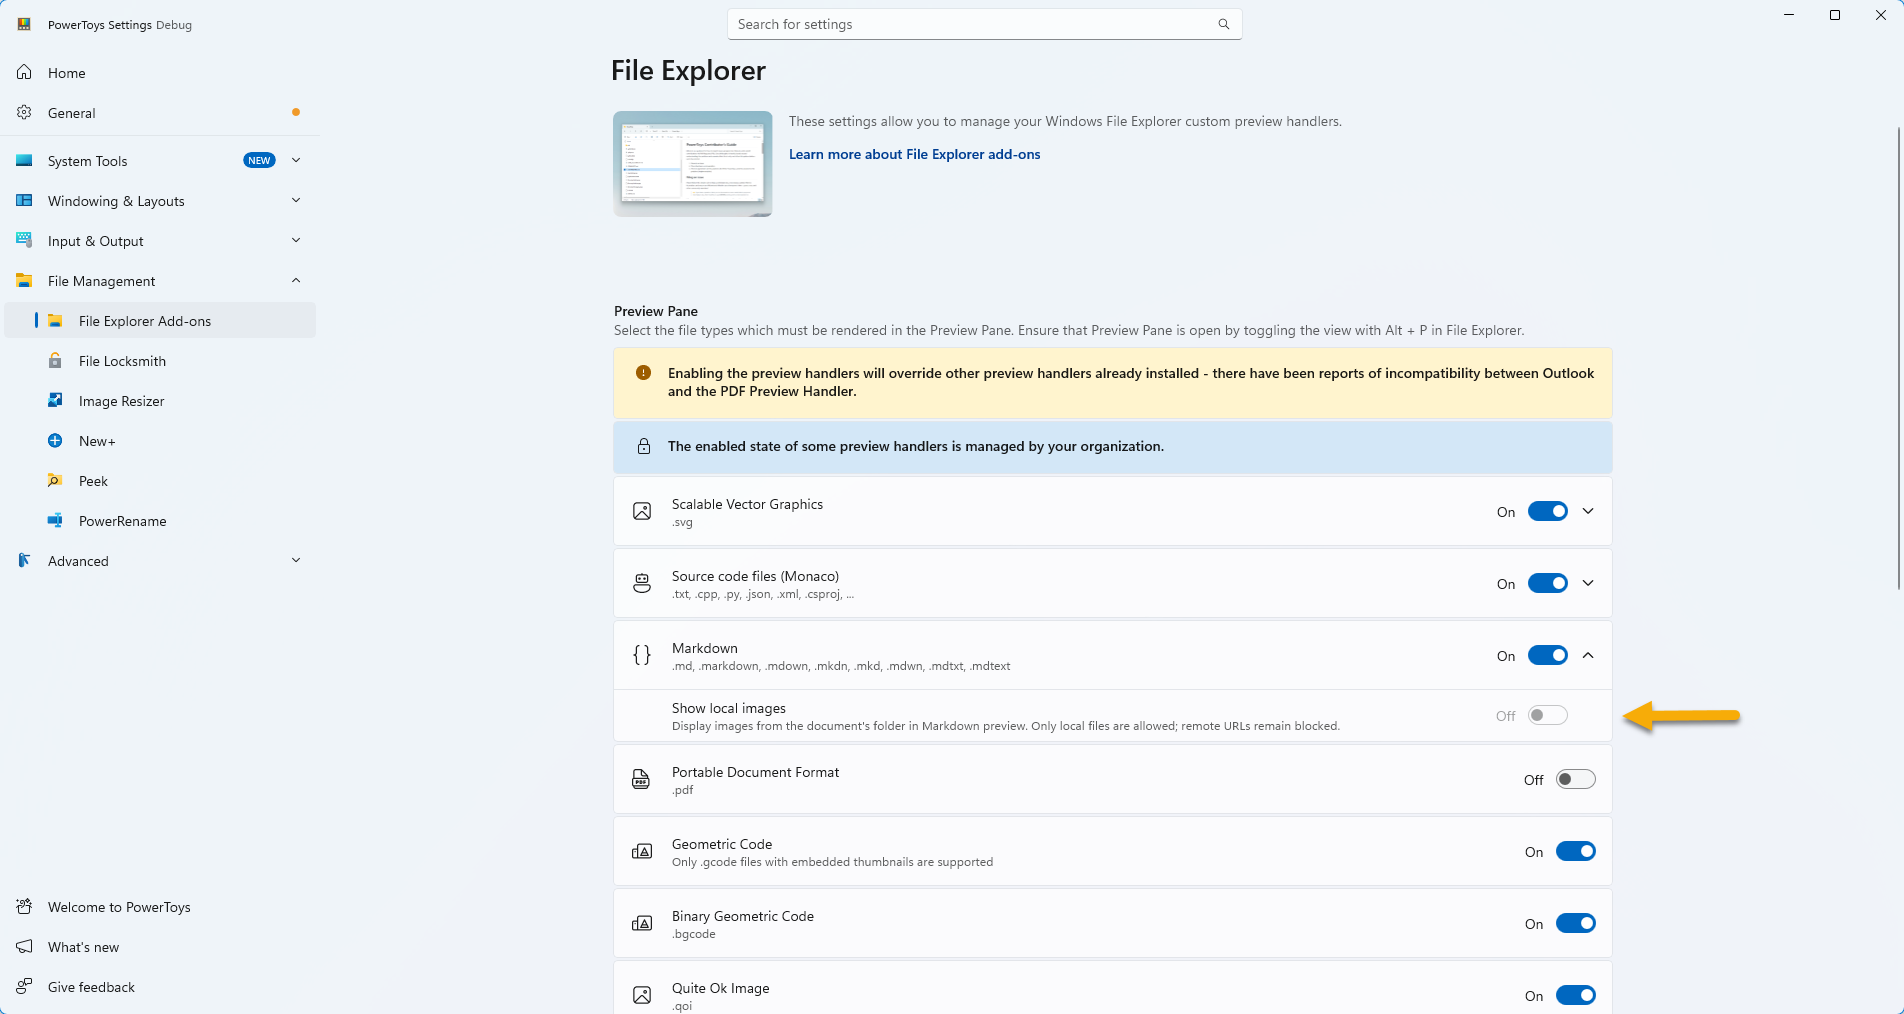Click the PowerToys app logo icon

[24, 24]
